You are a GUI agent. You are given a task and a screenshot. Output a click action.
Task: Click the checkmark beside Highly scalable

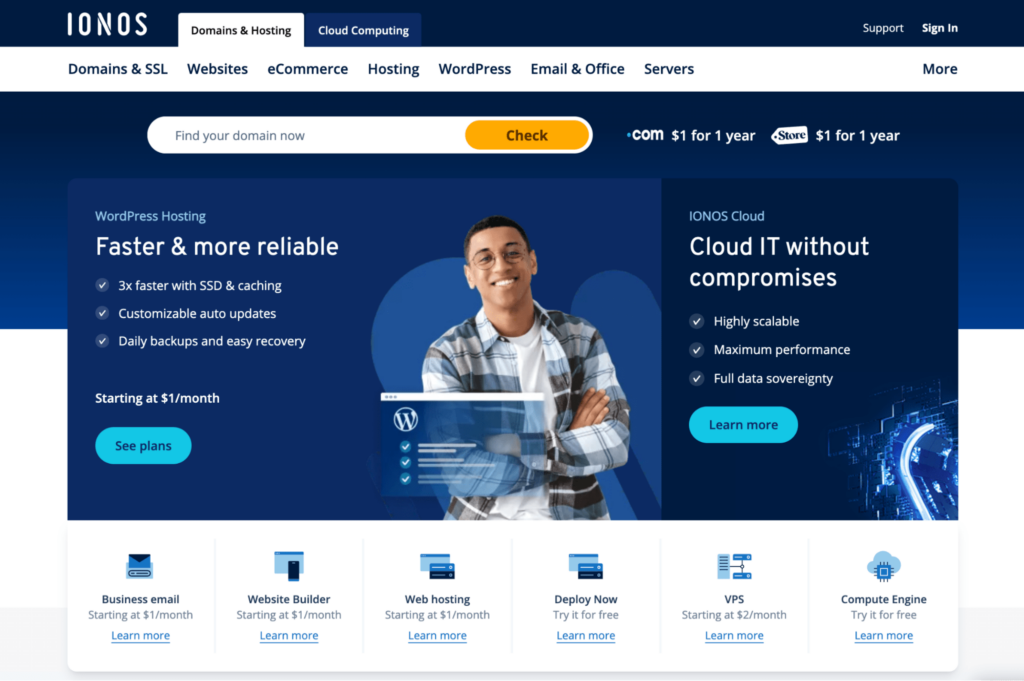(x=697, y=321)
